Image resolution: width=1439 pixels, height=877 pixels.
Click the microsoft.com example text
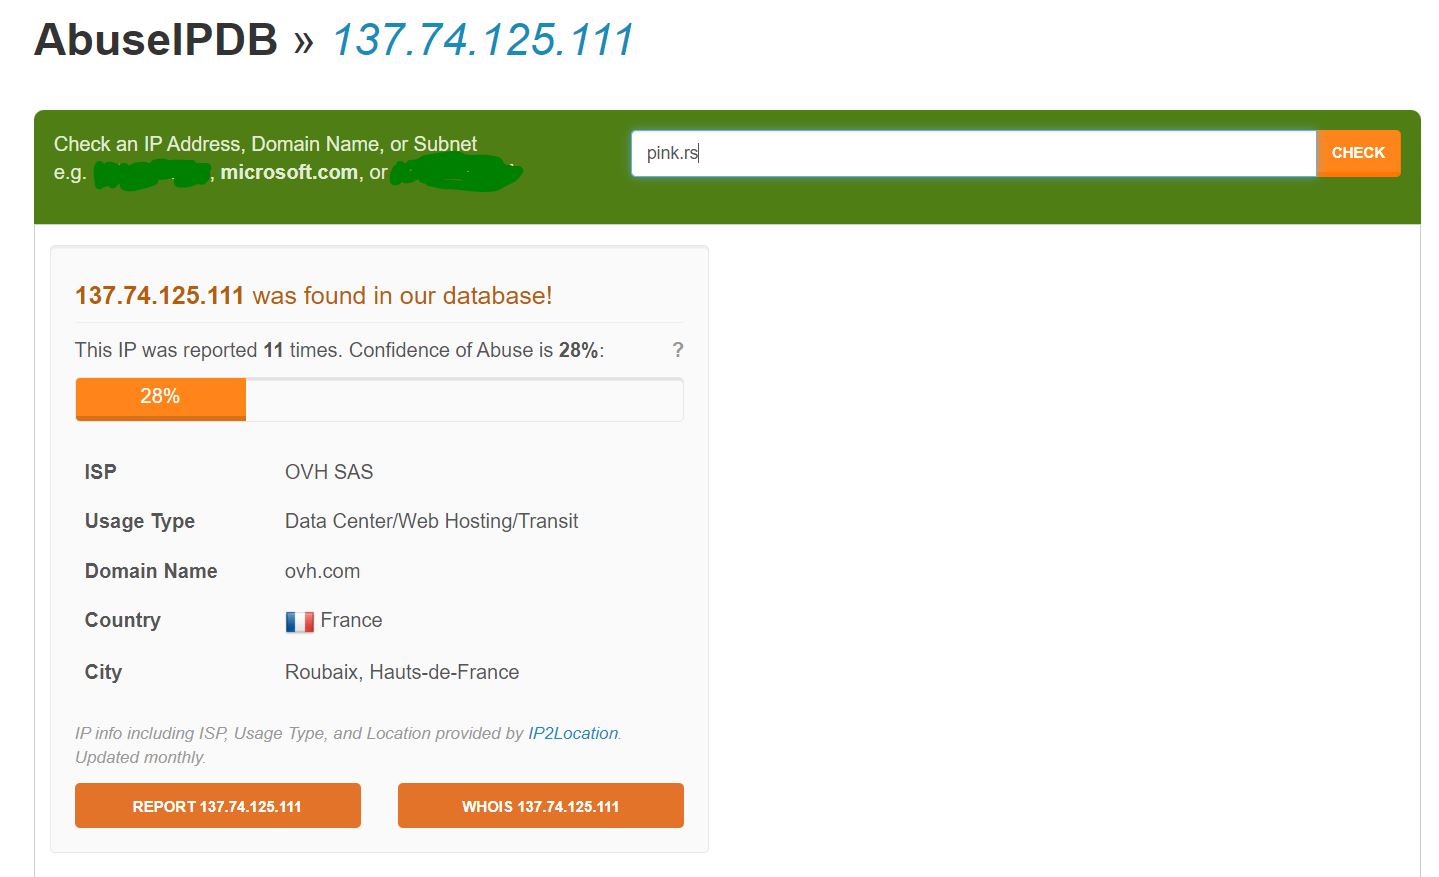[x=289, y=172]
